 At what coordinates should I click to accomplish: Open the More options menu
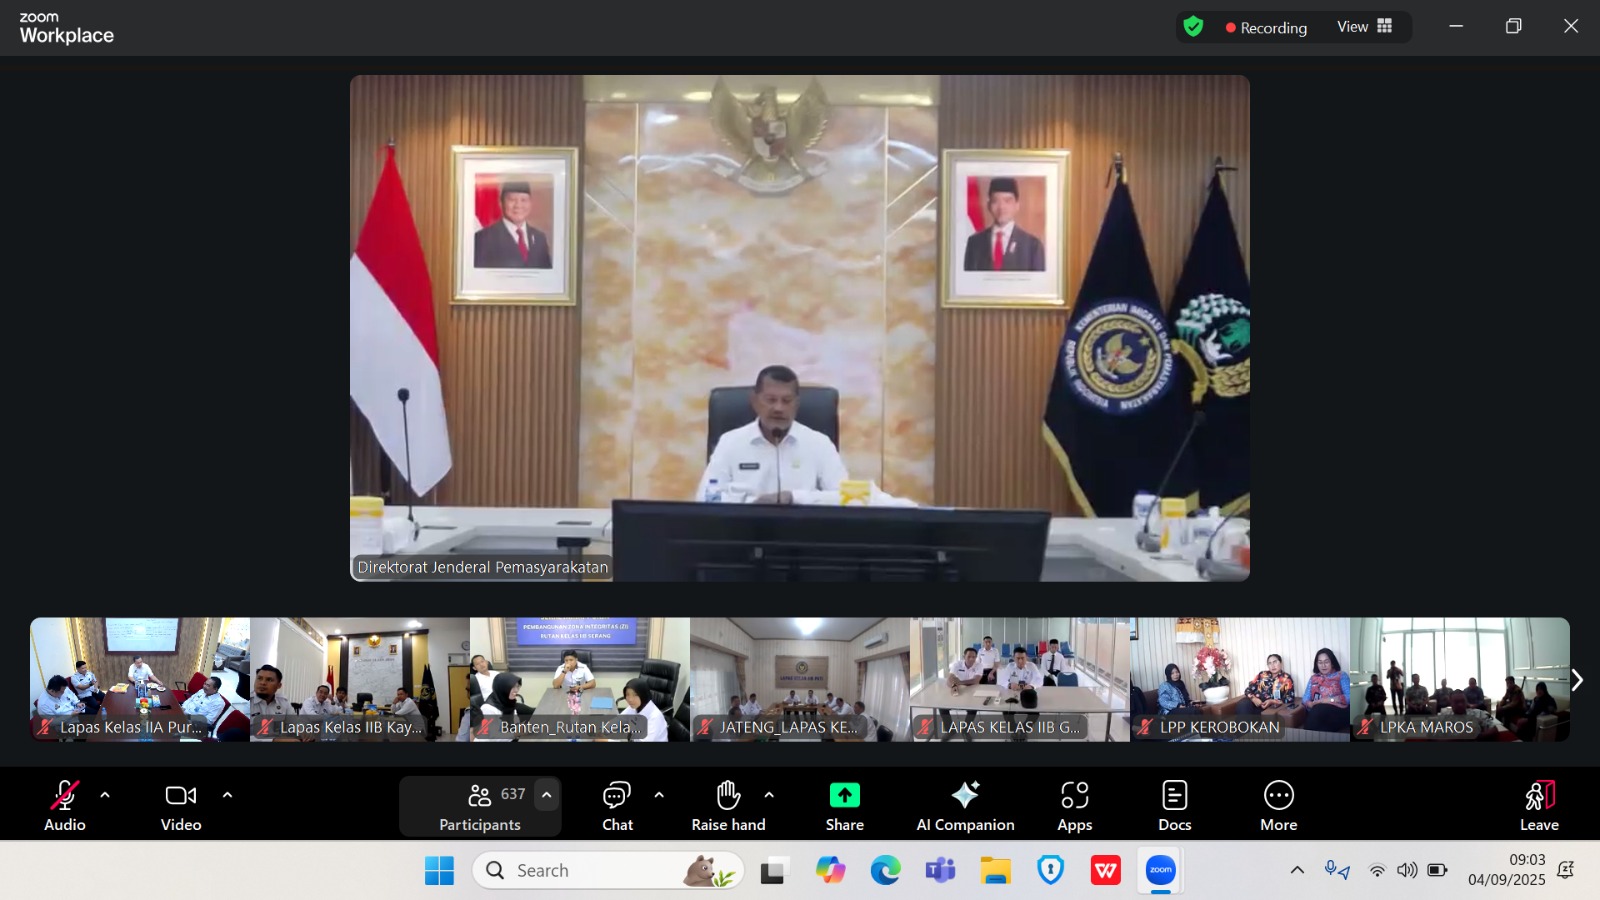click(1278, 805)
